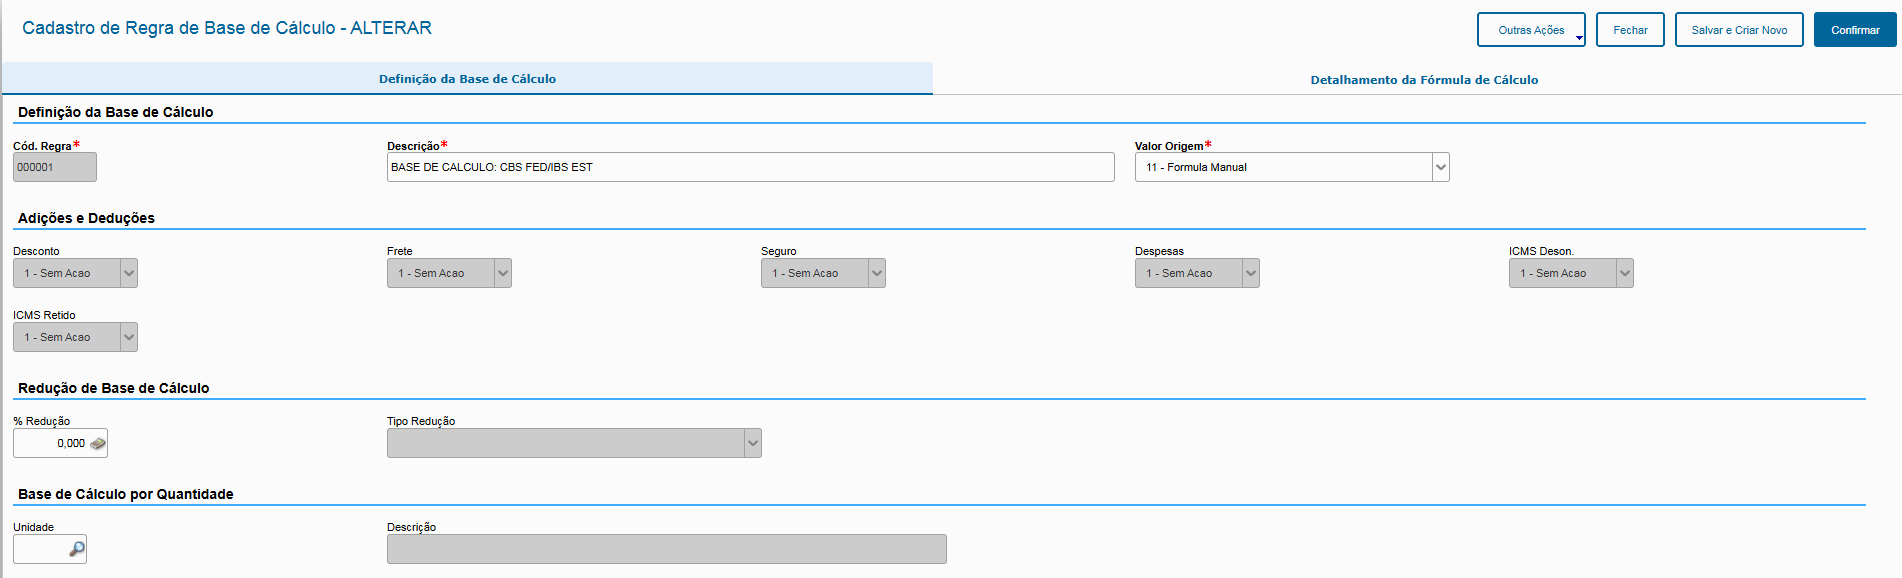Open the Despesas dropdown
The height and width of the screenshot is (578, 1902).
(1251, 273)
